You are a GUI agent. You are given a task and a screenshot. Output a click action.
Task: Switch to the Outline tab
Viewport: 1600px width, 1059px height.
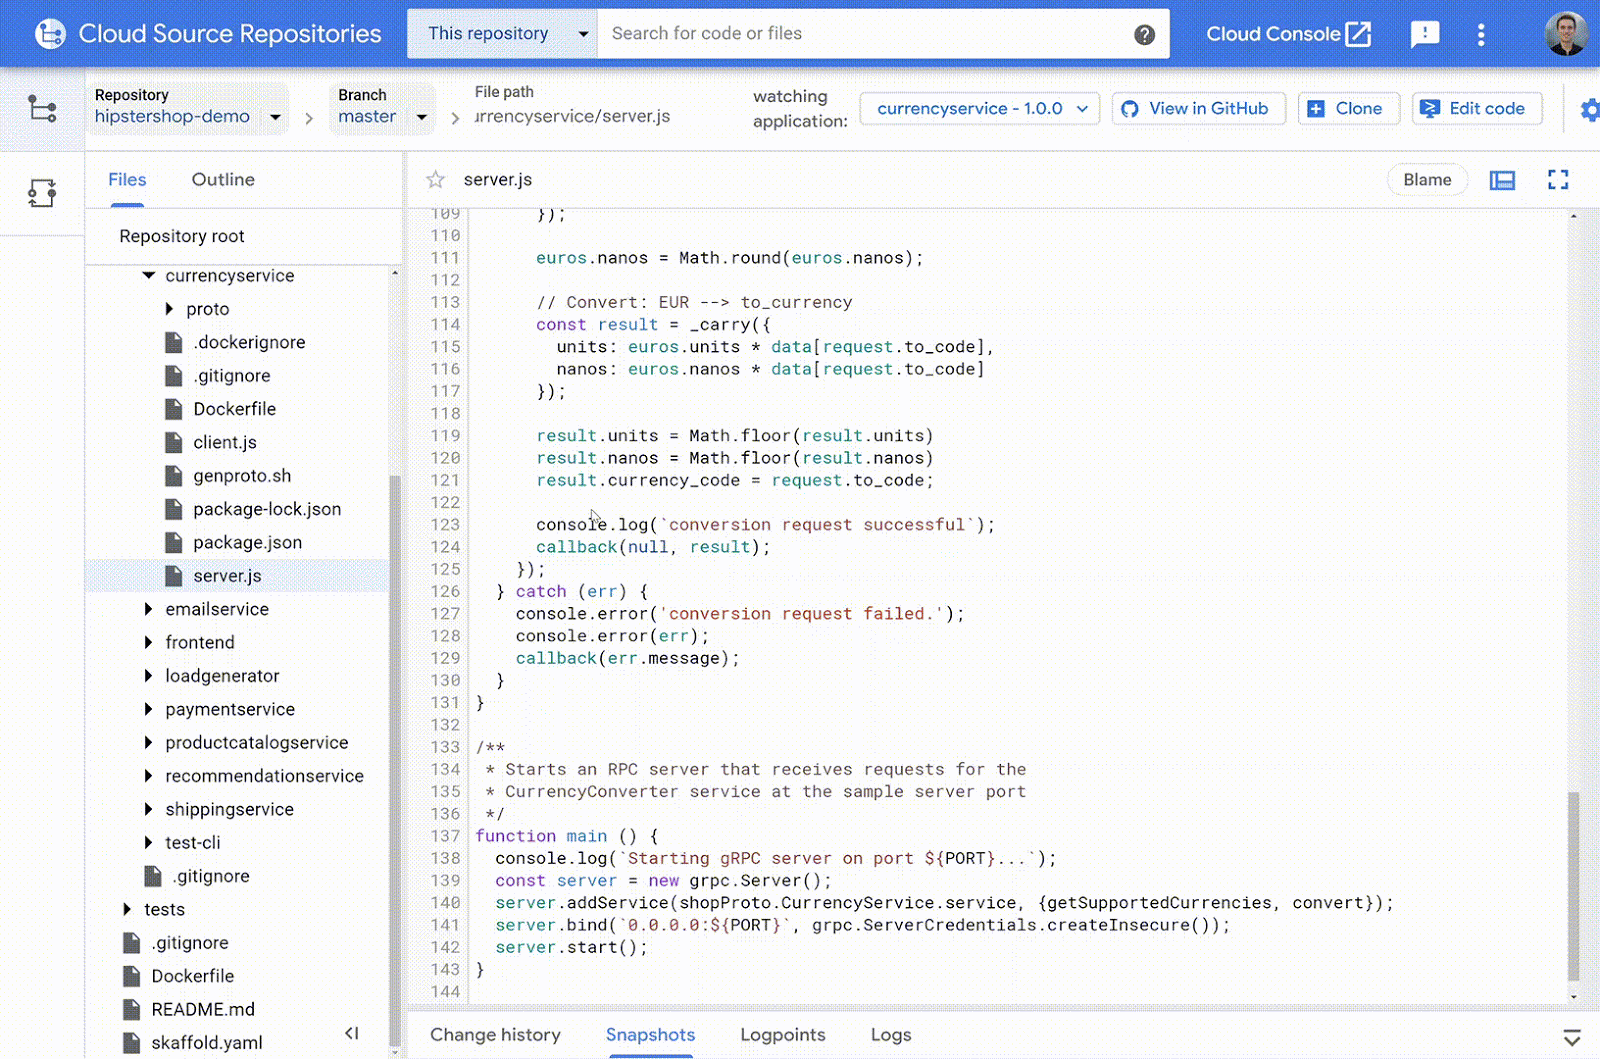(223, 180)
